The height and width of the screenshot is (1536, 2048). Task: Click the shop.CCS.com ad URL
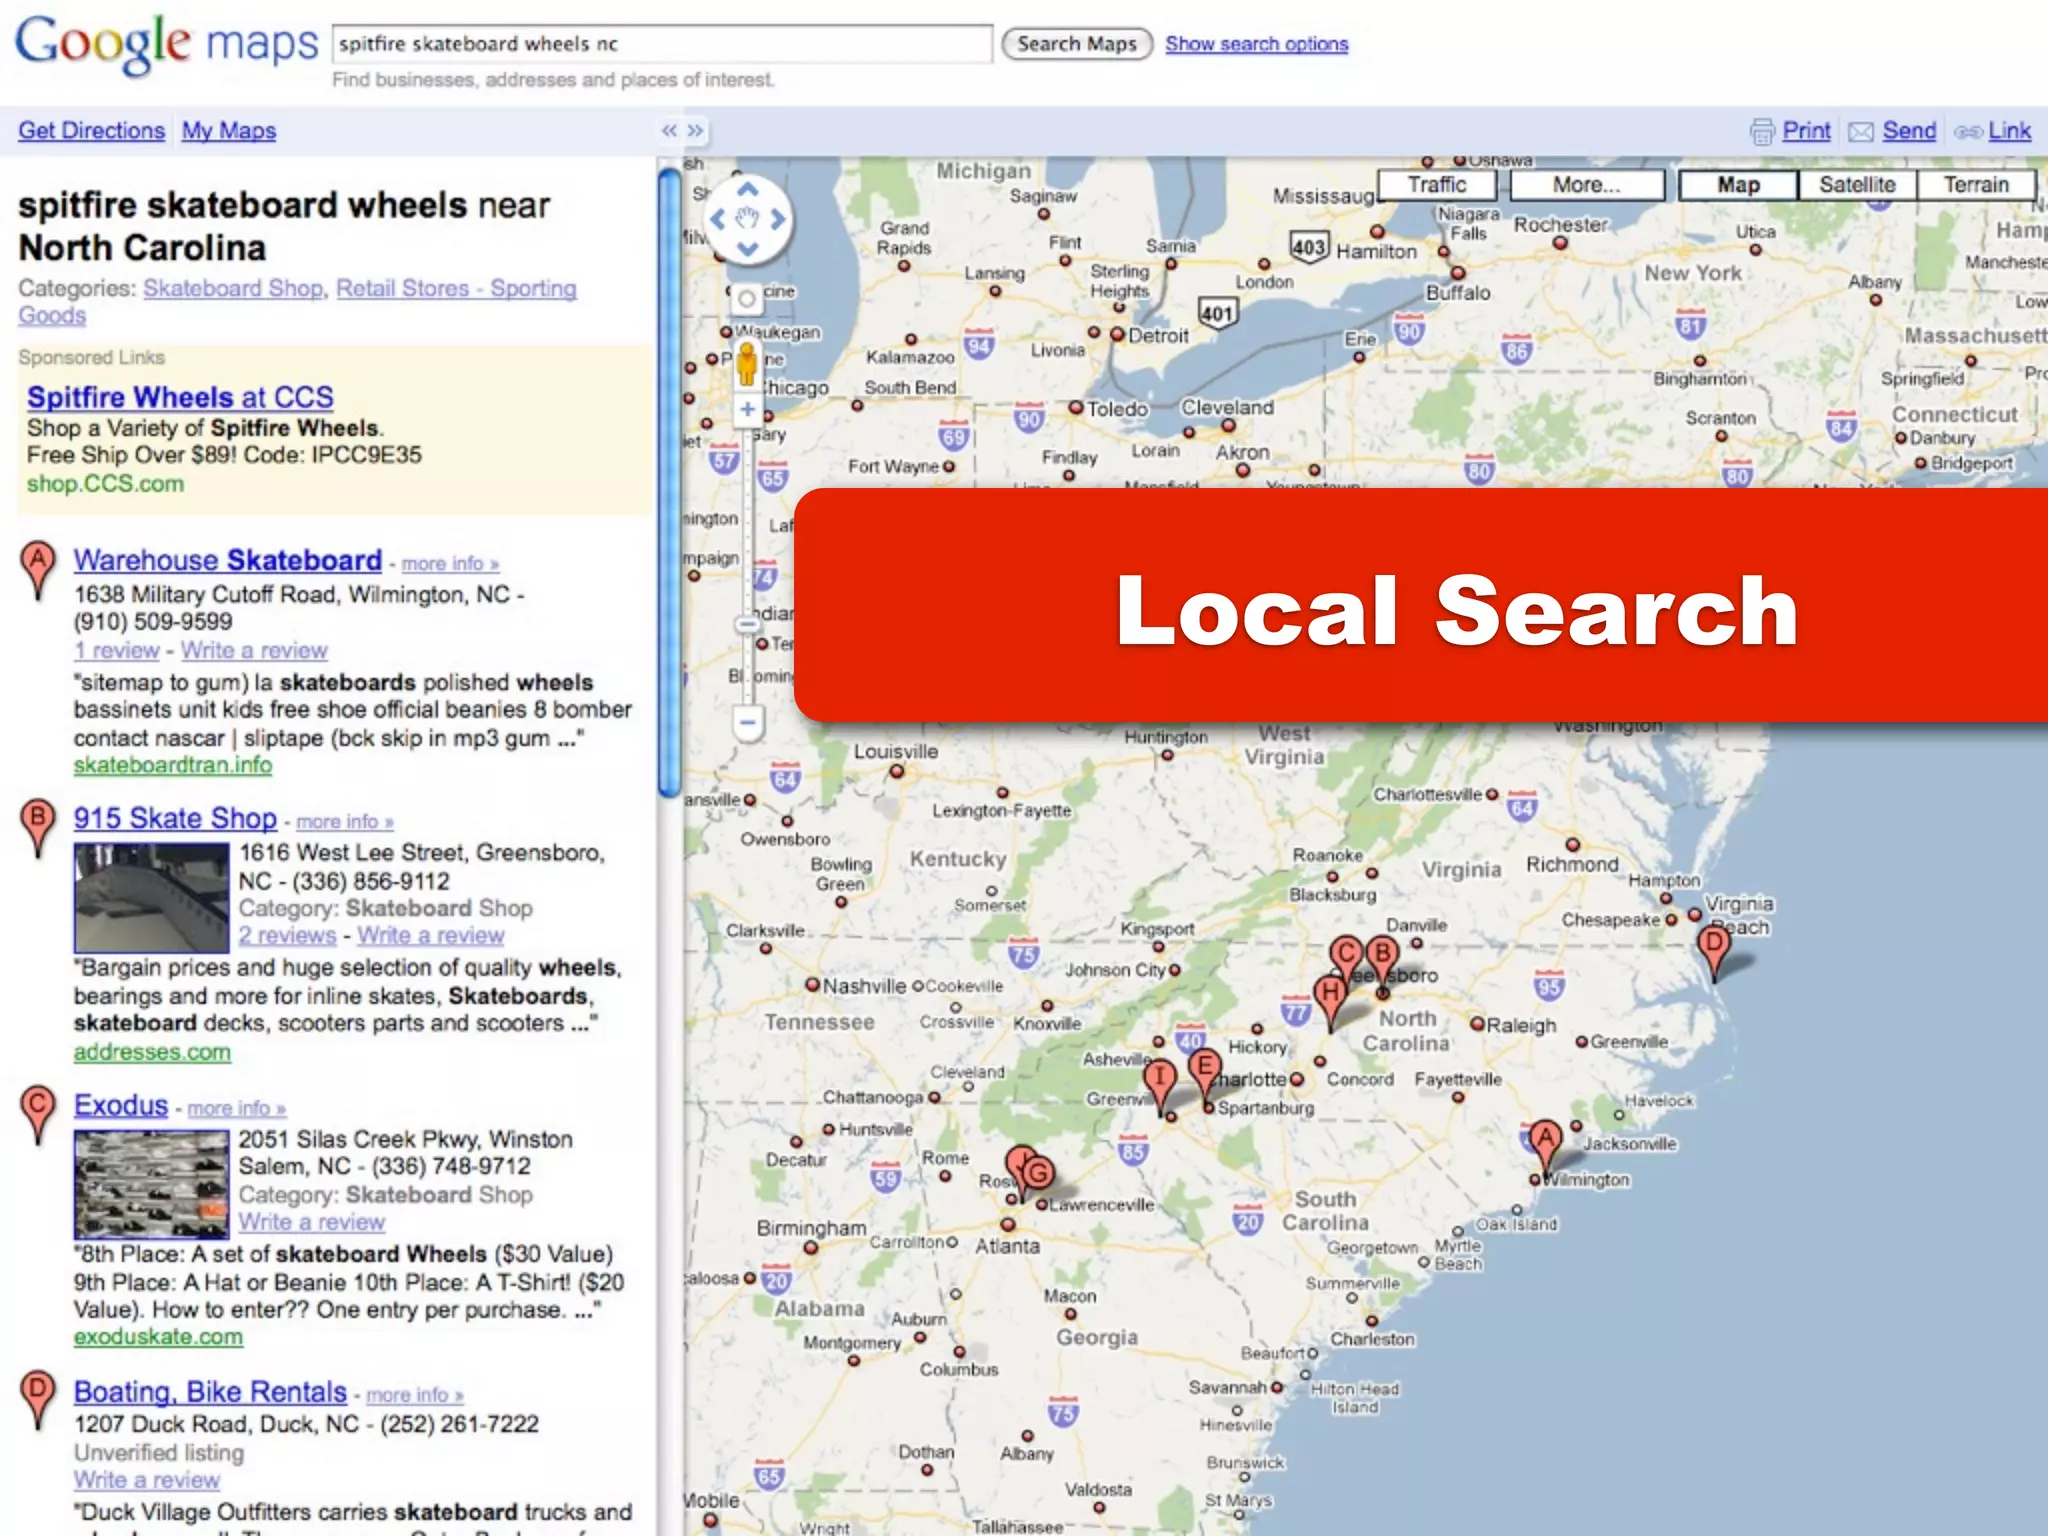pyautogui.click(x=105, y=484)
